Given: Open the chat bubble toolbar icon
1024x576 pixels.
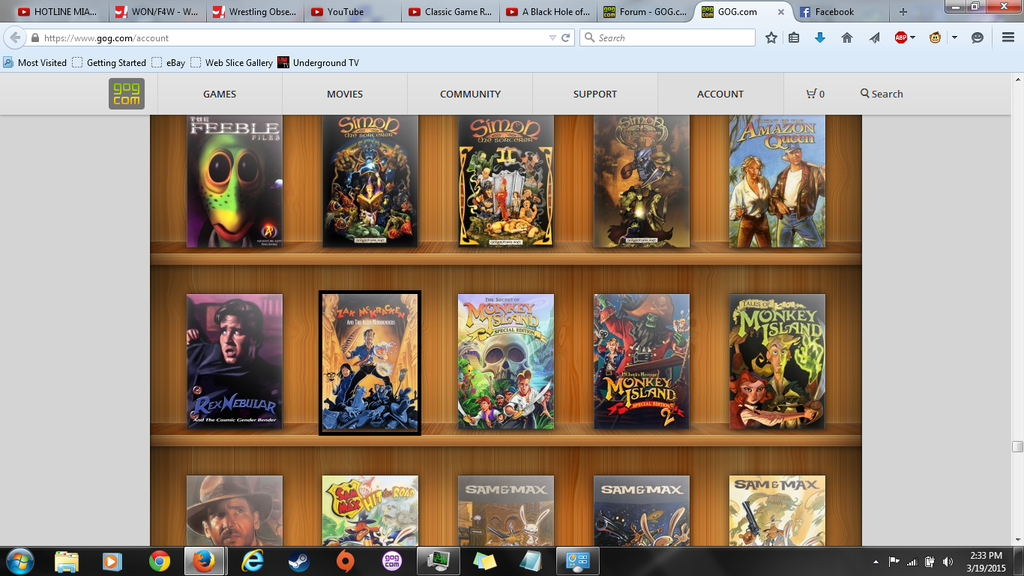Looking at the screenshot, I should (x=977, y=38).
